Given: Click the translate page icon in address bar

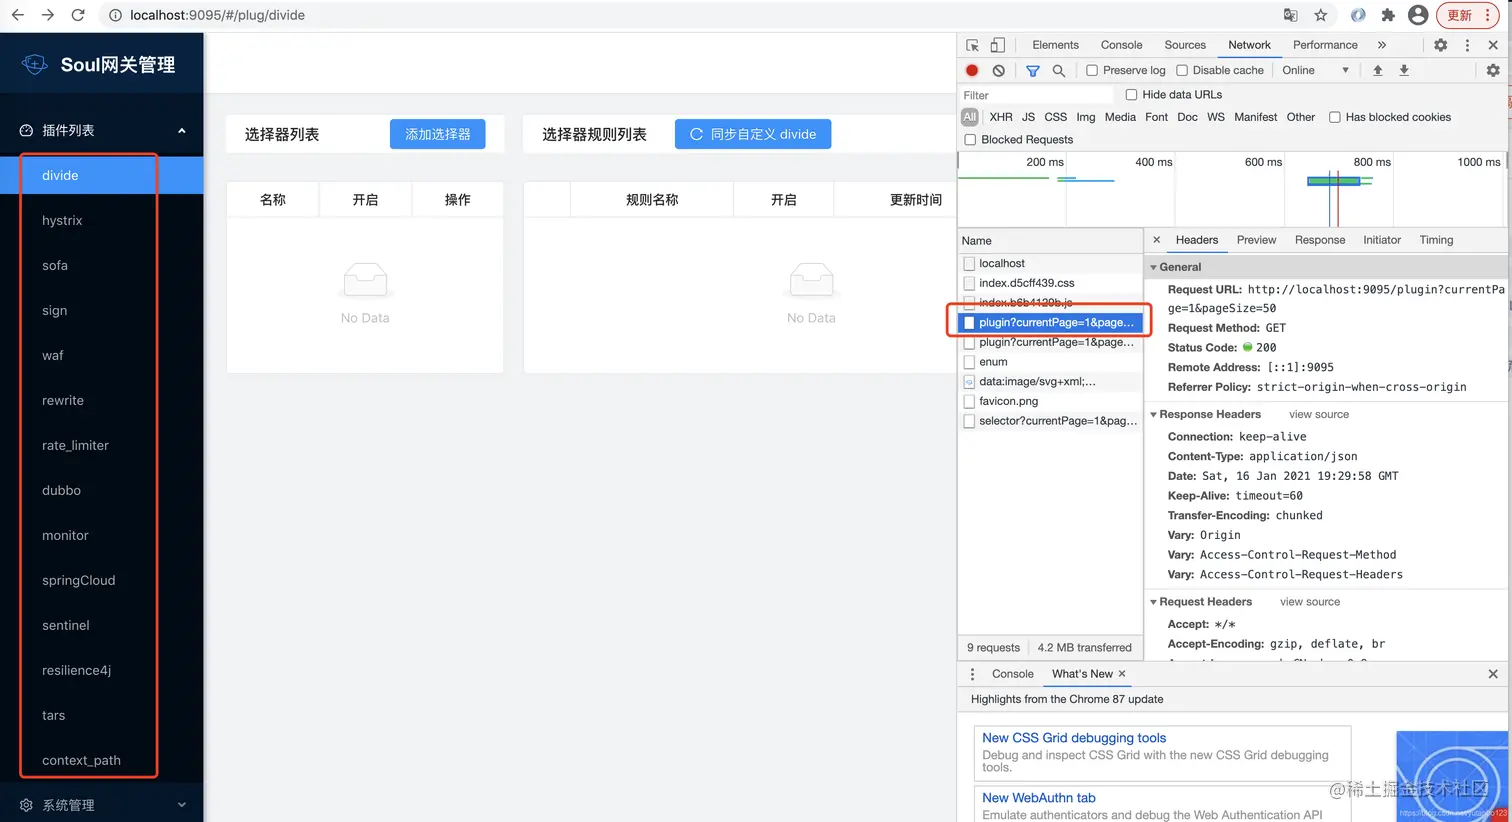Looking at the screenshot, I should click(x=1291, y=15).
